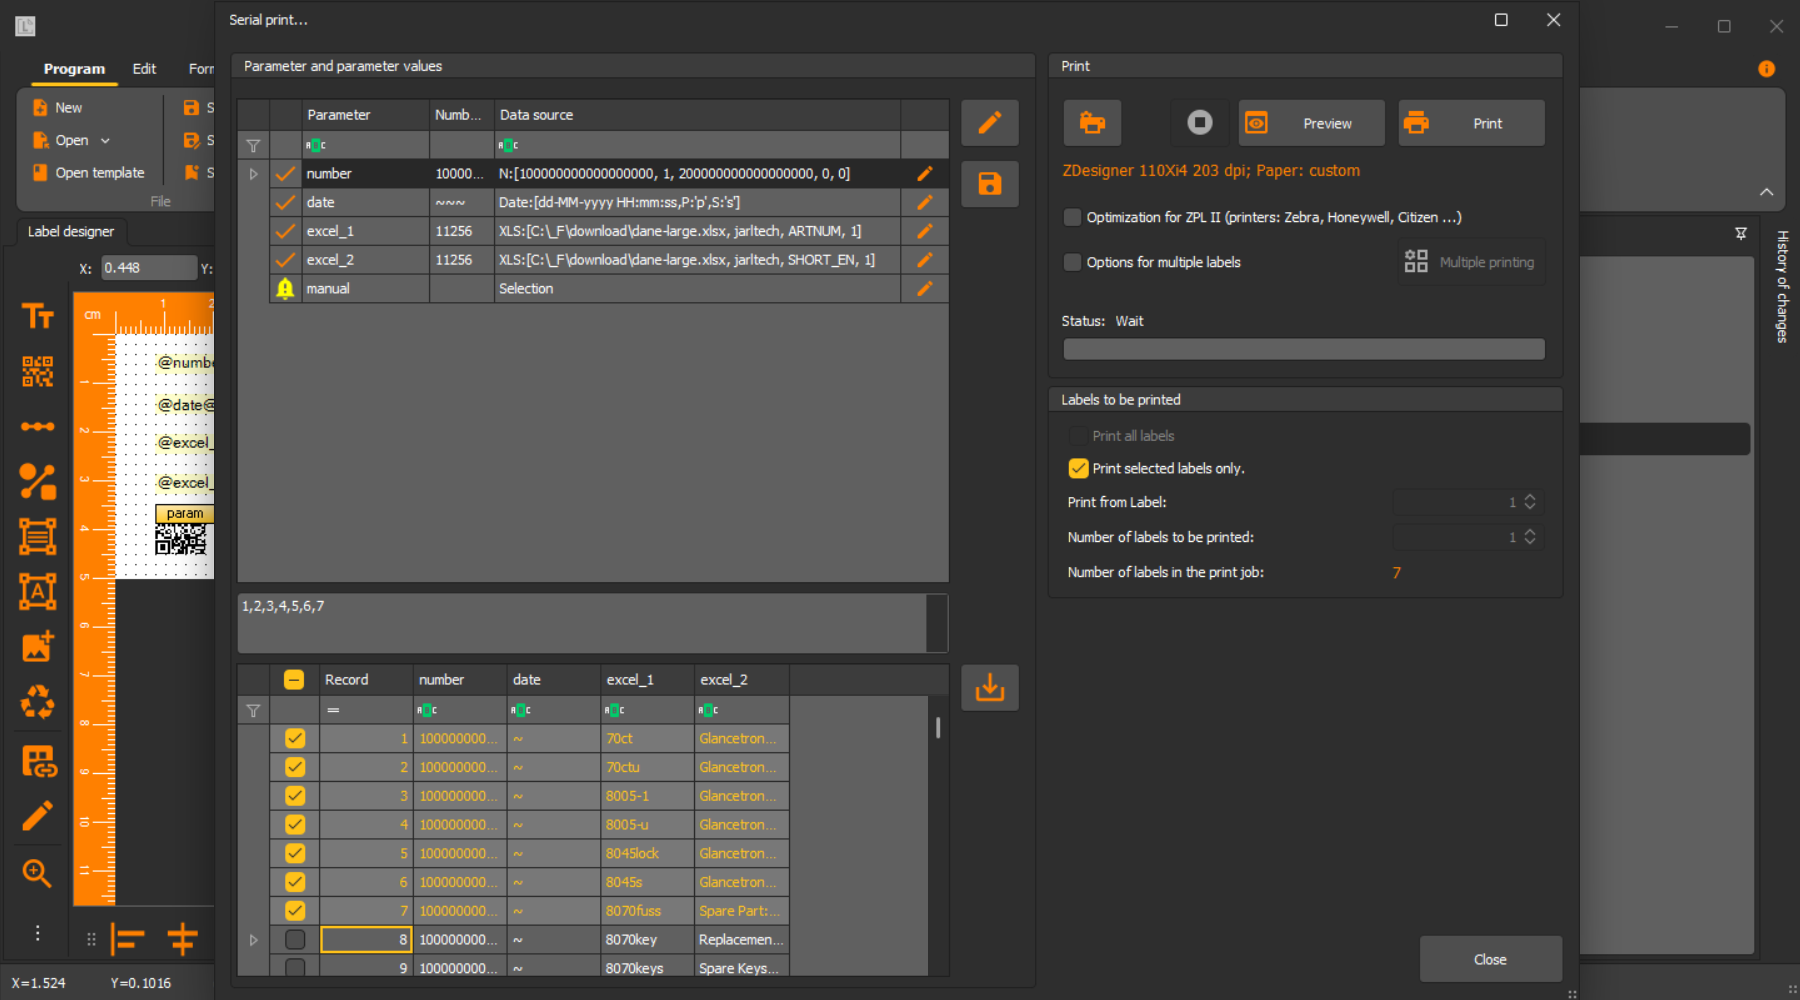Click the zoom magnifier tool

click(37, 873)
